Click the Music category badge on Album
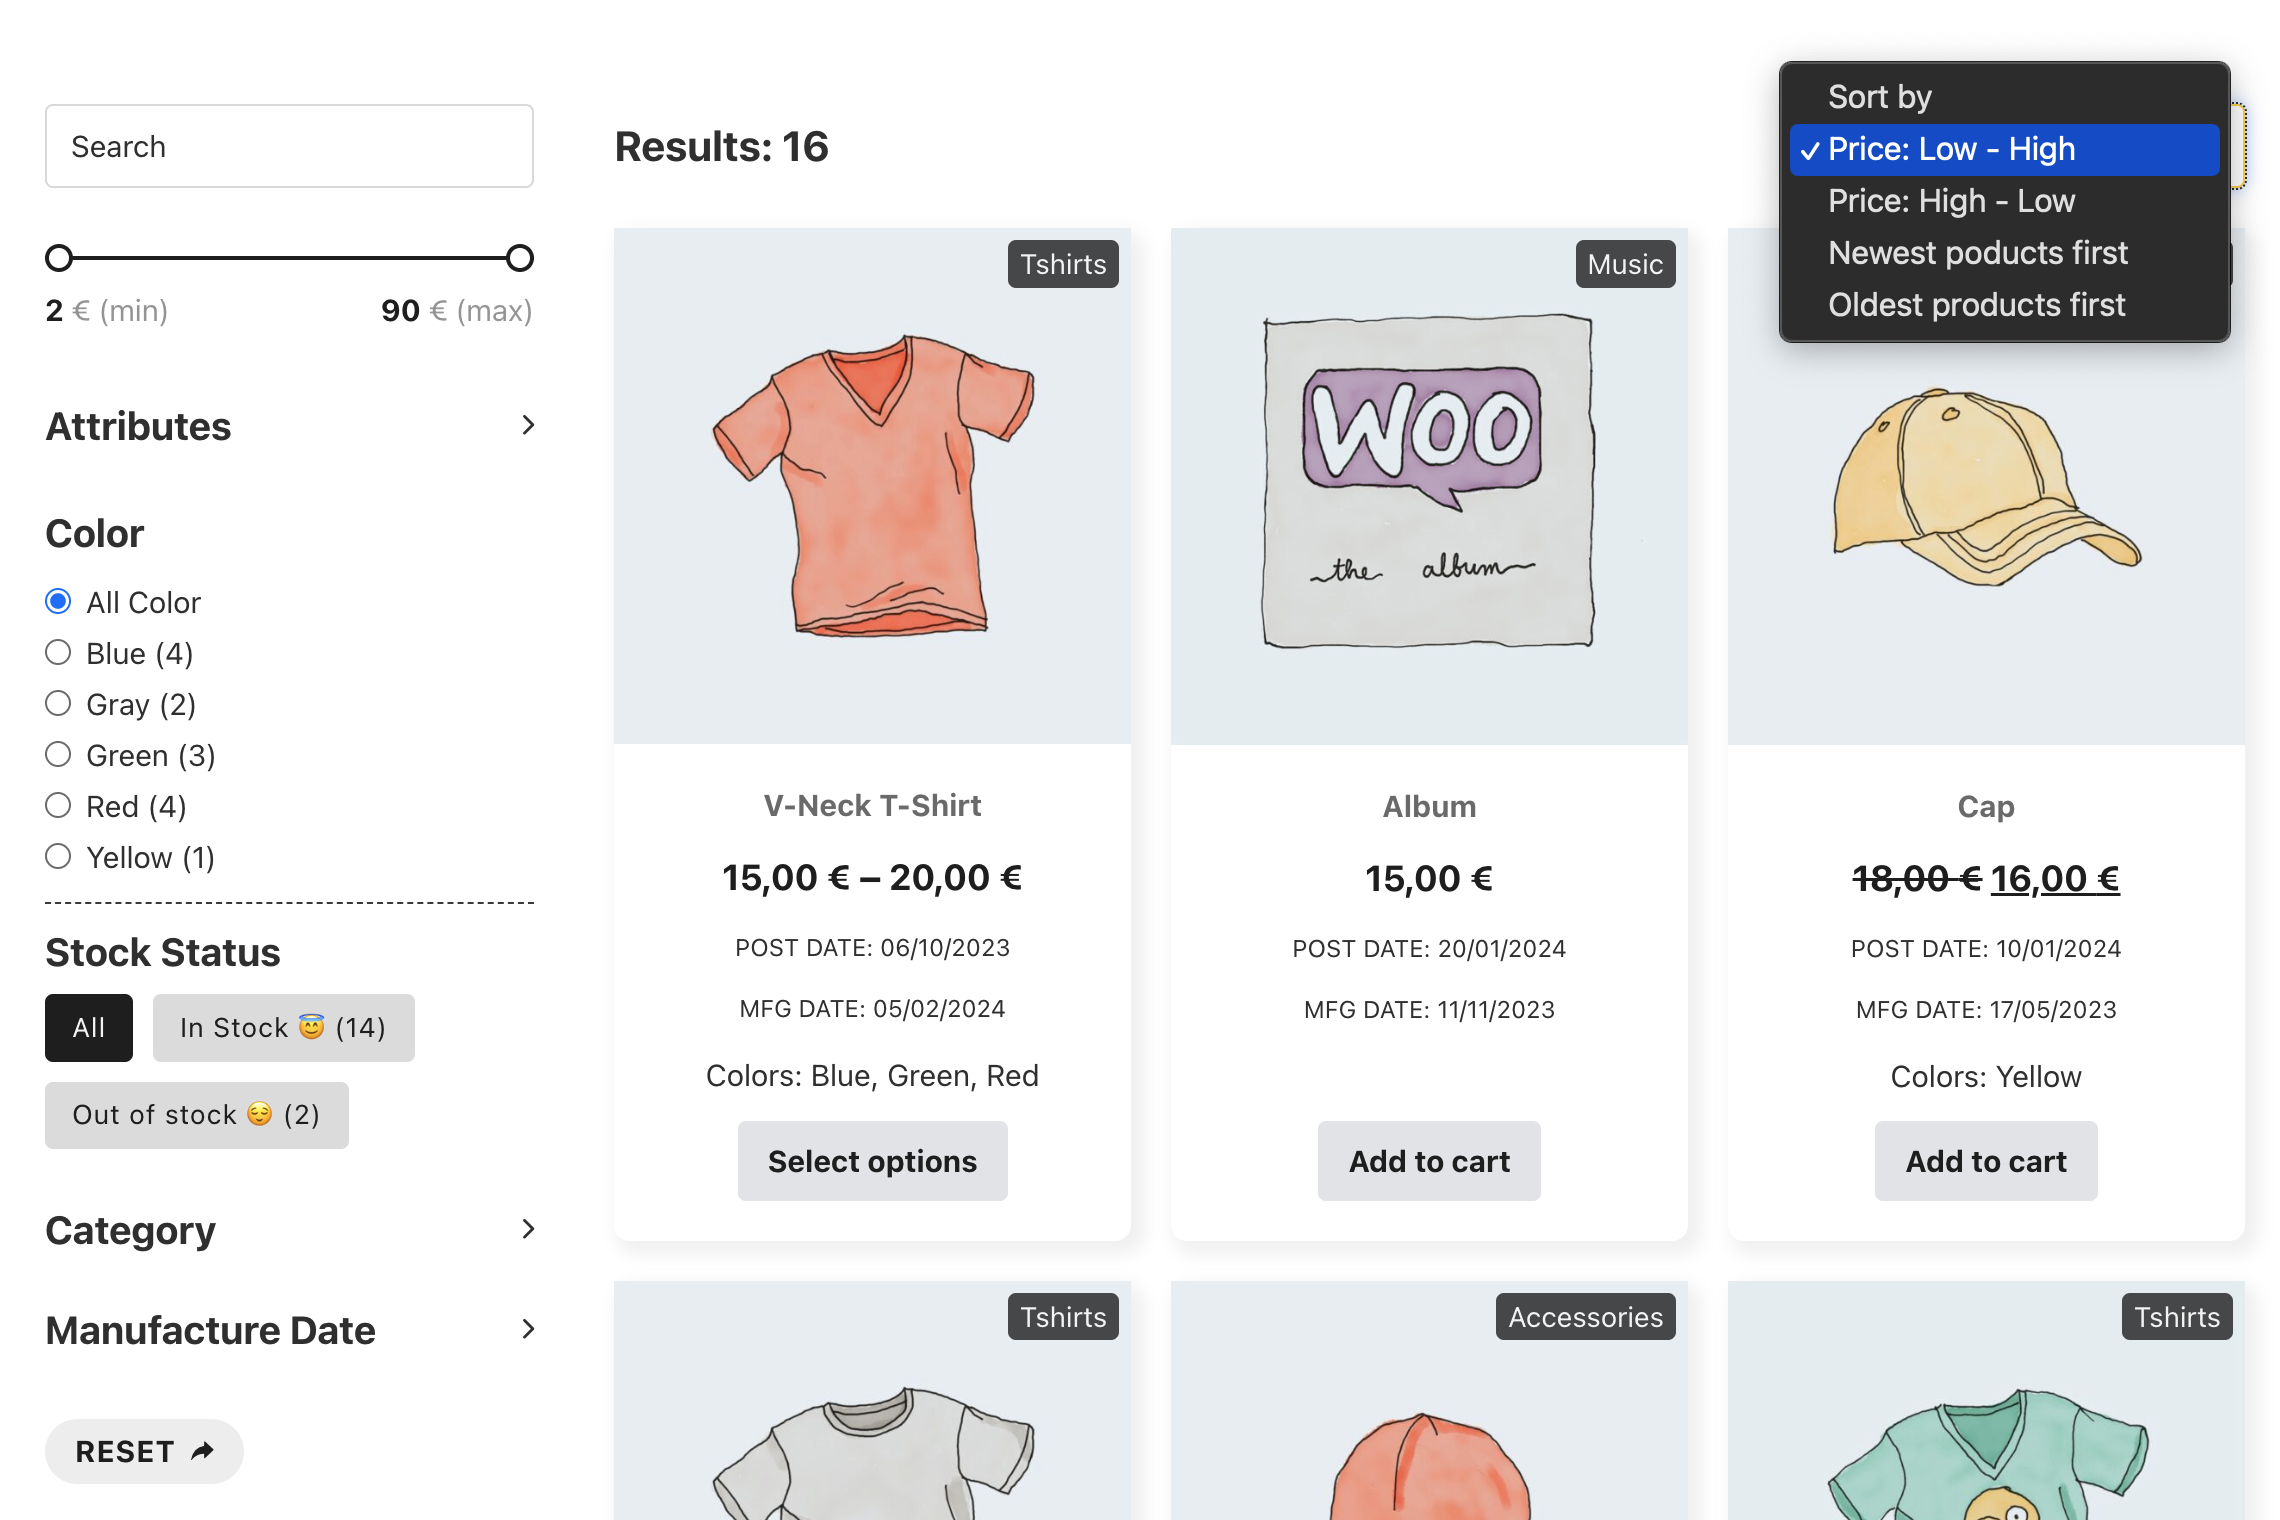 pyautogui.click(x=1624, y=264)
